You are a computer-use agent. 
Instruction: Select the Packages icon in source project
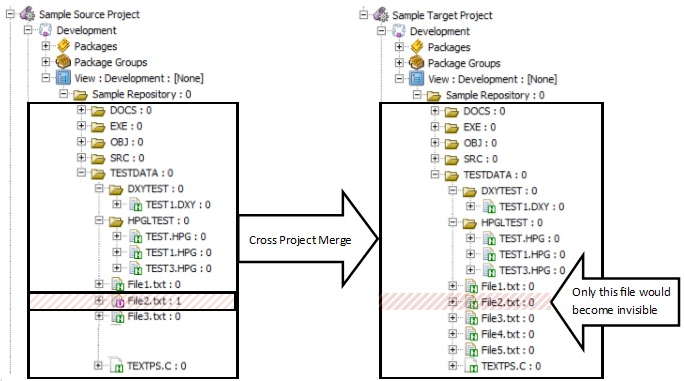(x=64, y=46)
